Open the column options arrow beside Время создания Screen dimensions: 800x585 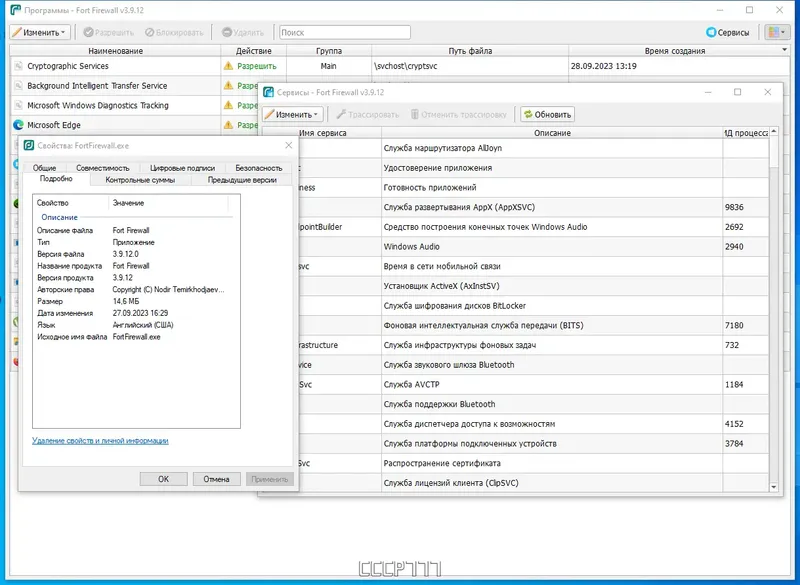click(785, 49)
